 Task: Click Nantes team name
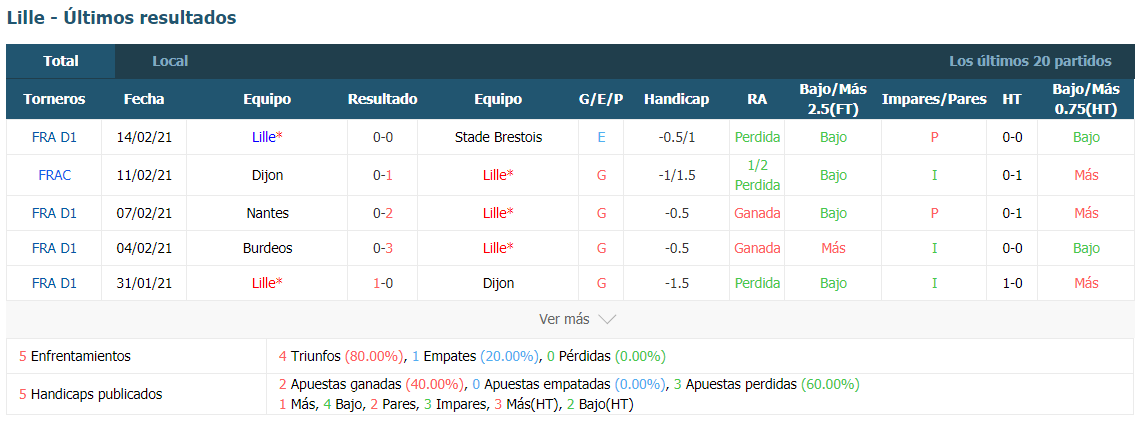pos(267,213)
